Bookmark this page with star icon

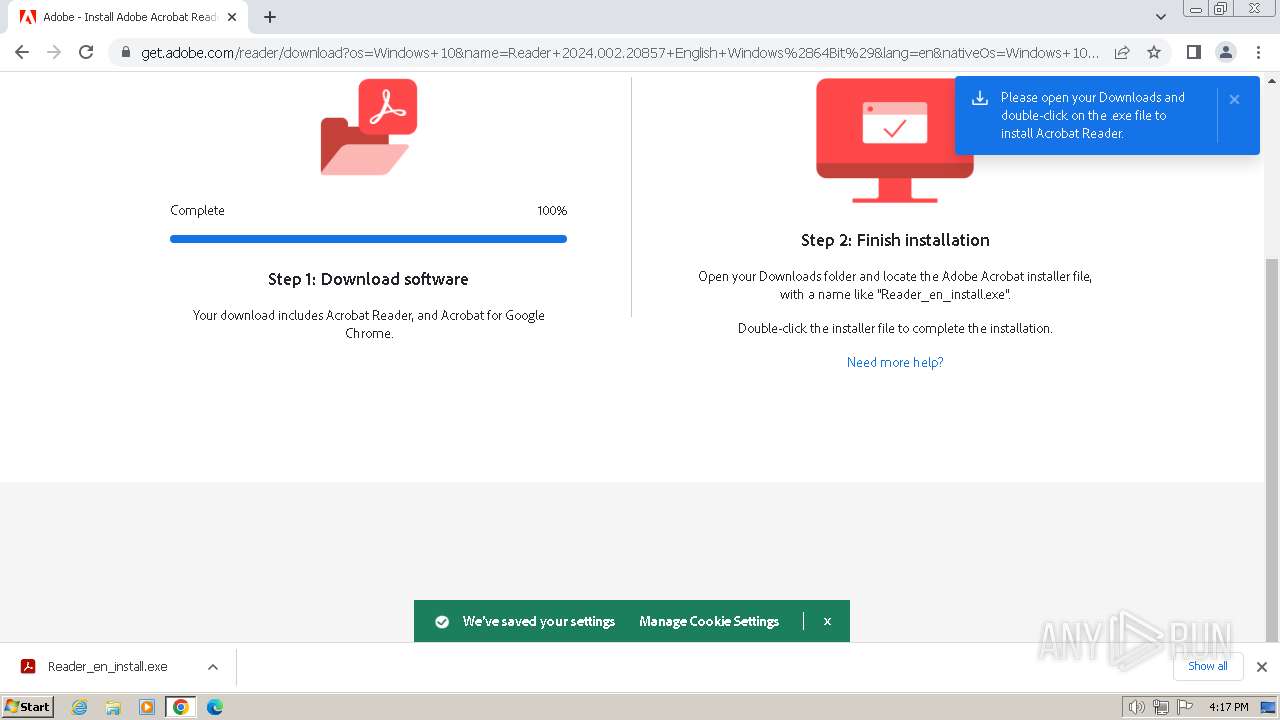pos(1154,52)
